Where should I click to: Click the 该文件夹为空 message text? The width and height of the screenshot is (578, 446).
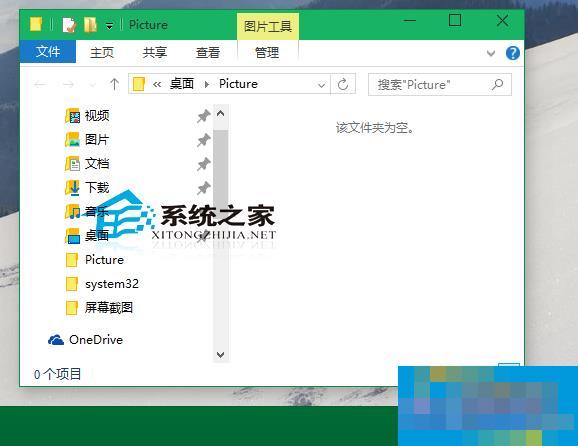pos(375,128)
